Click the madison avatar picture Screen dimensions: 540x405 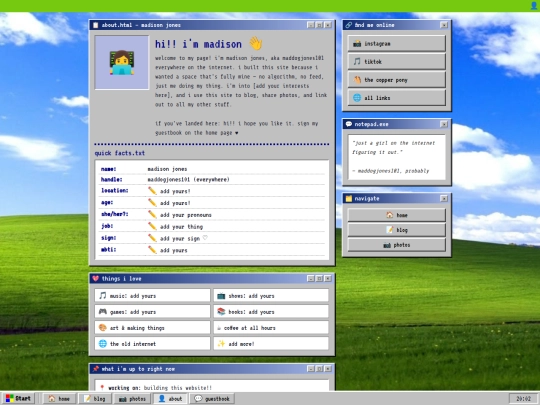(x=122, y=63)
